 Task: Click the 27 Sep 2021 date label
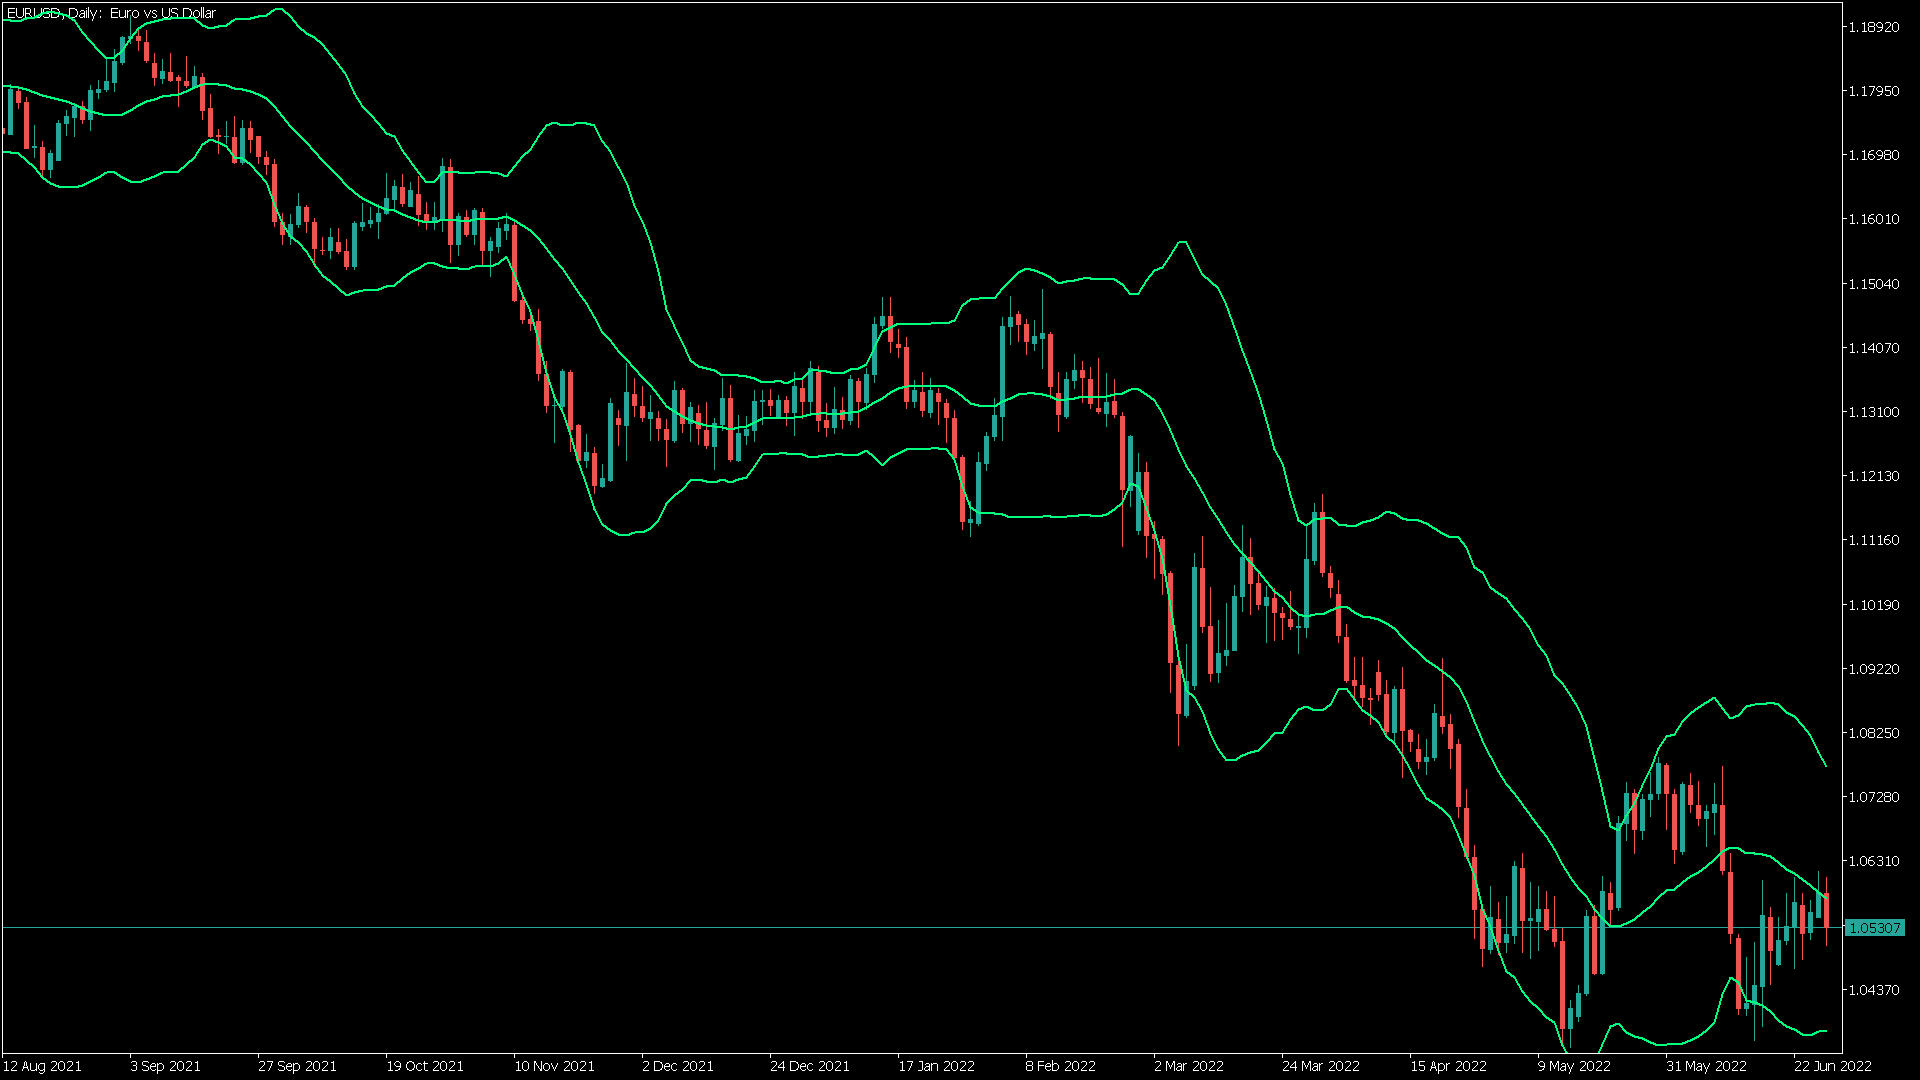pos(297,1066)
